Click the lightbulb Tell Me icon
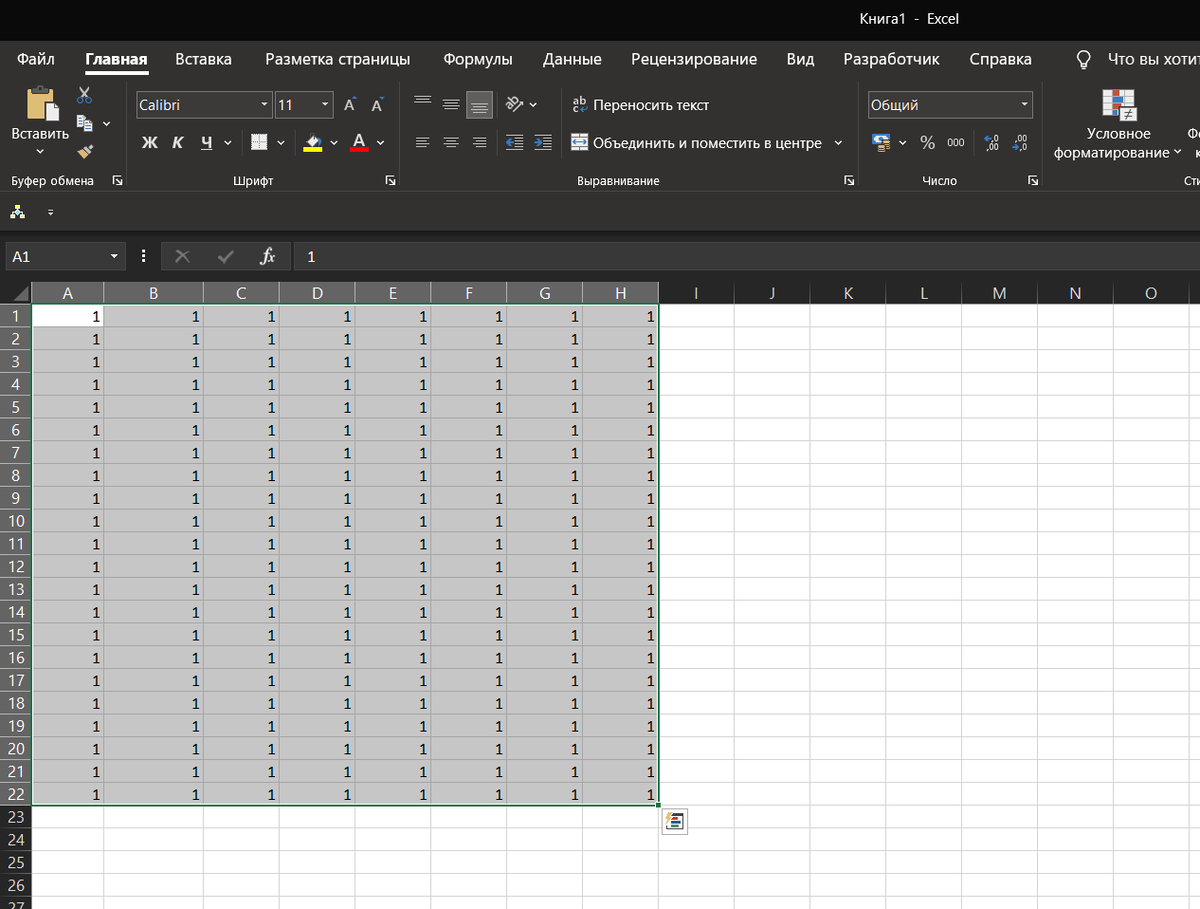1200x909 pixels. click(1083, 59)
